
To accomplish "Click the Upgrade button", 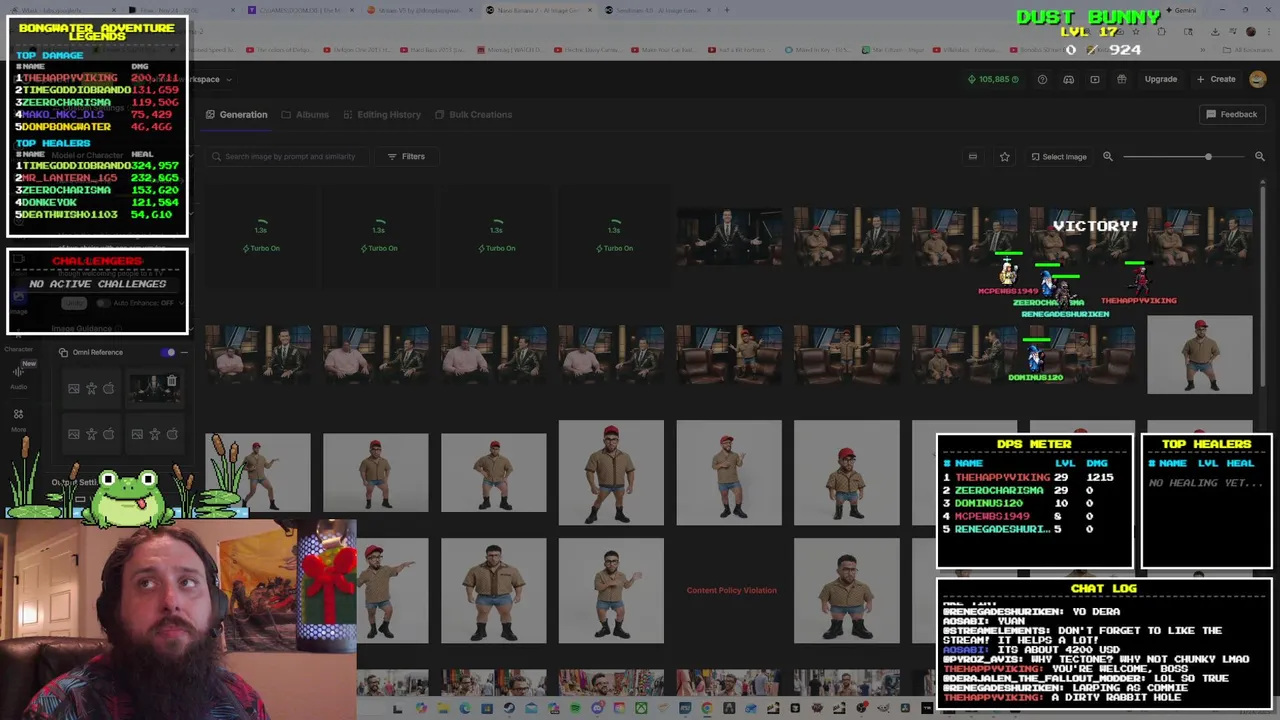I will pyautogui.click(x=1161, y=79).
